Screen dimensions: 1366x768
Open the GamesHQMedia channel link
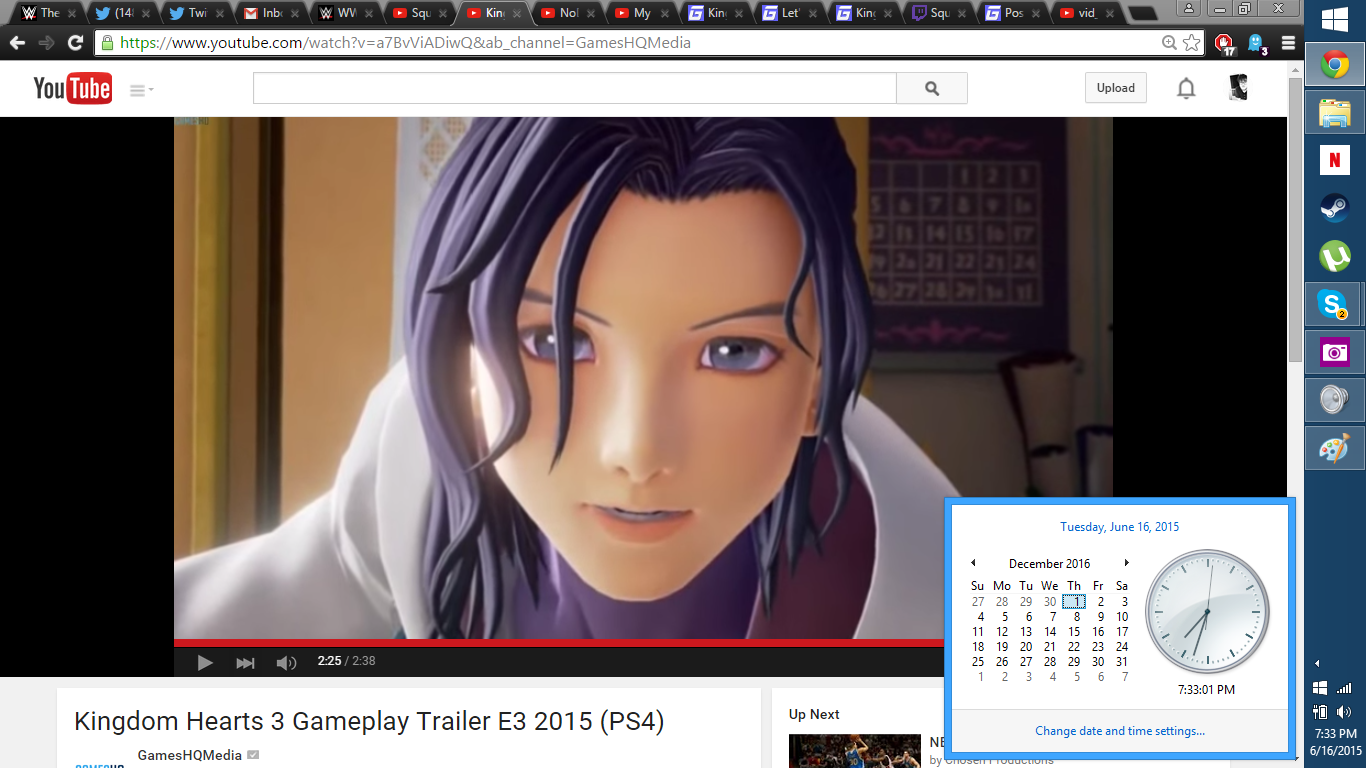190,755
